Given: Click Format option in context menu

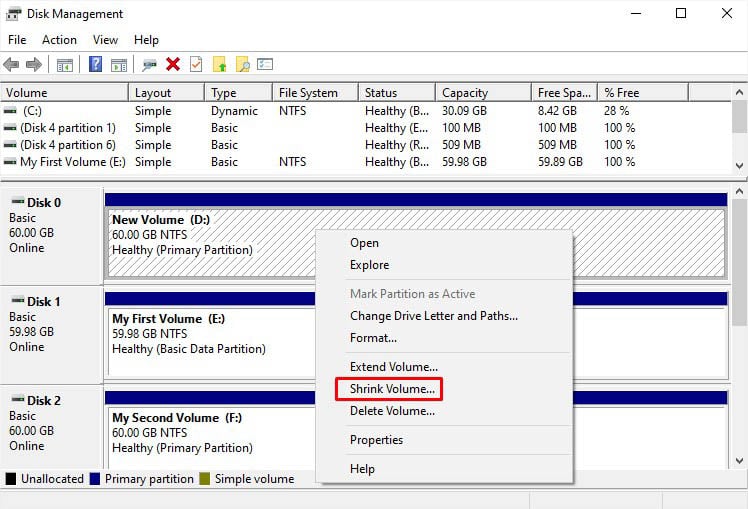Looking at the screenshot, I should (x=373, y=338).
